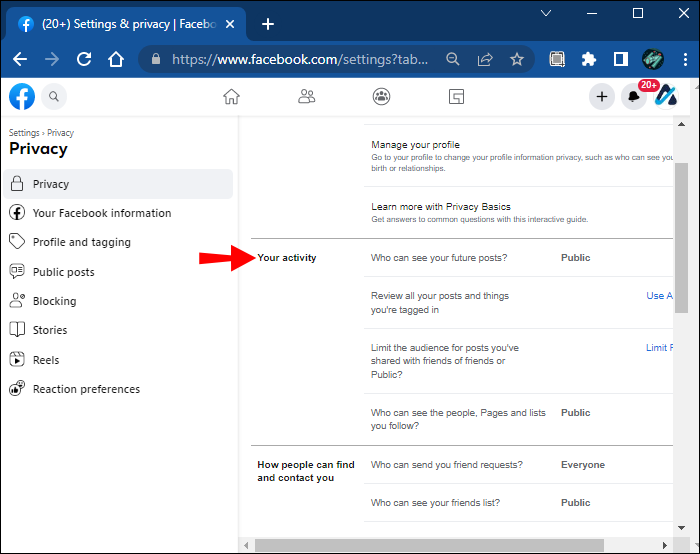The image size is (700, 554).
Task: Open the Friends icon in top navigation
Action: pos(307,97)
